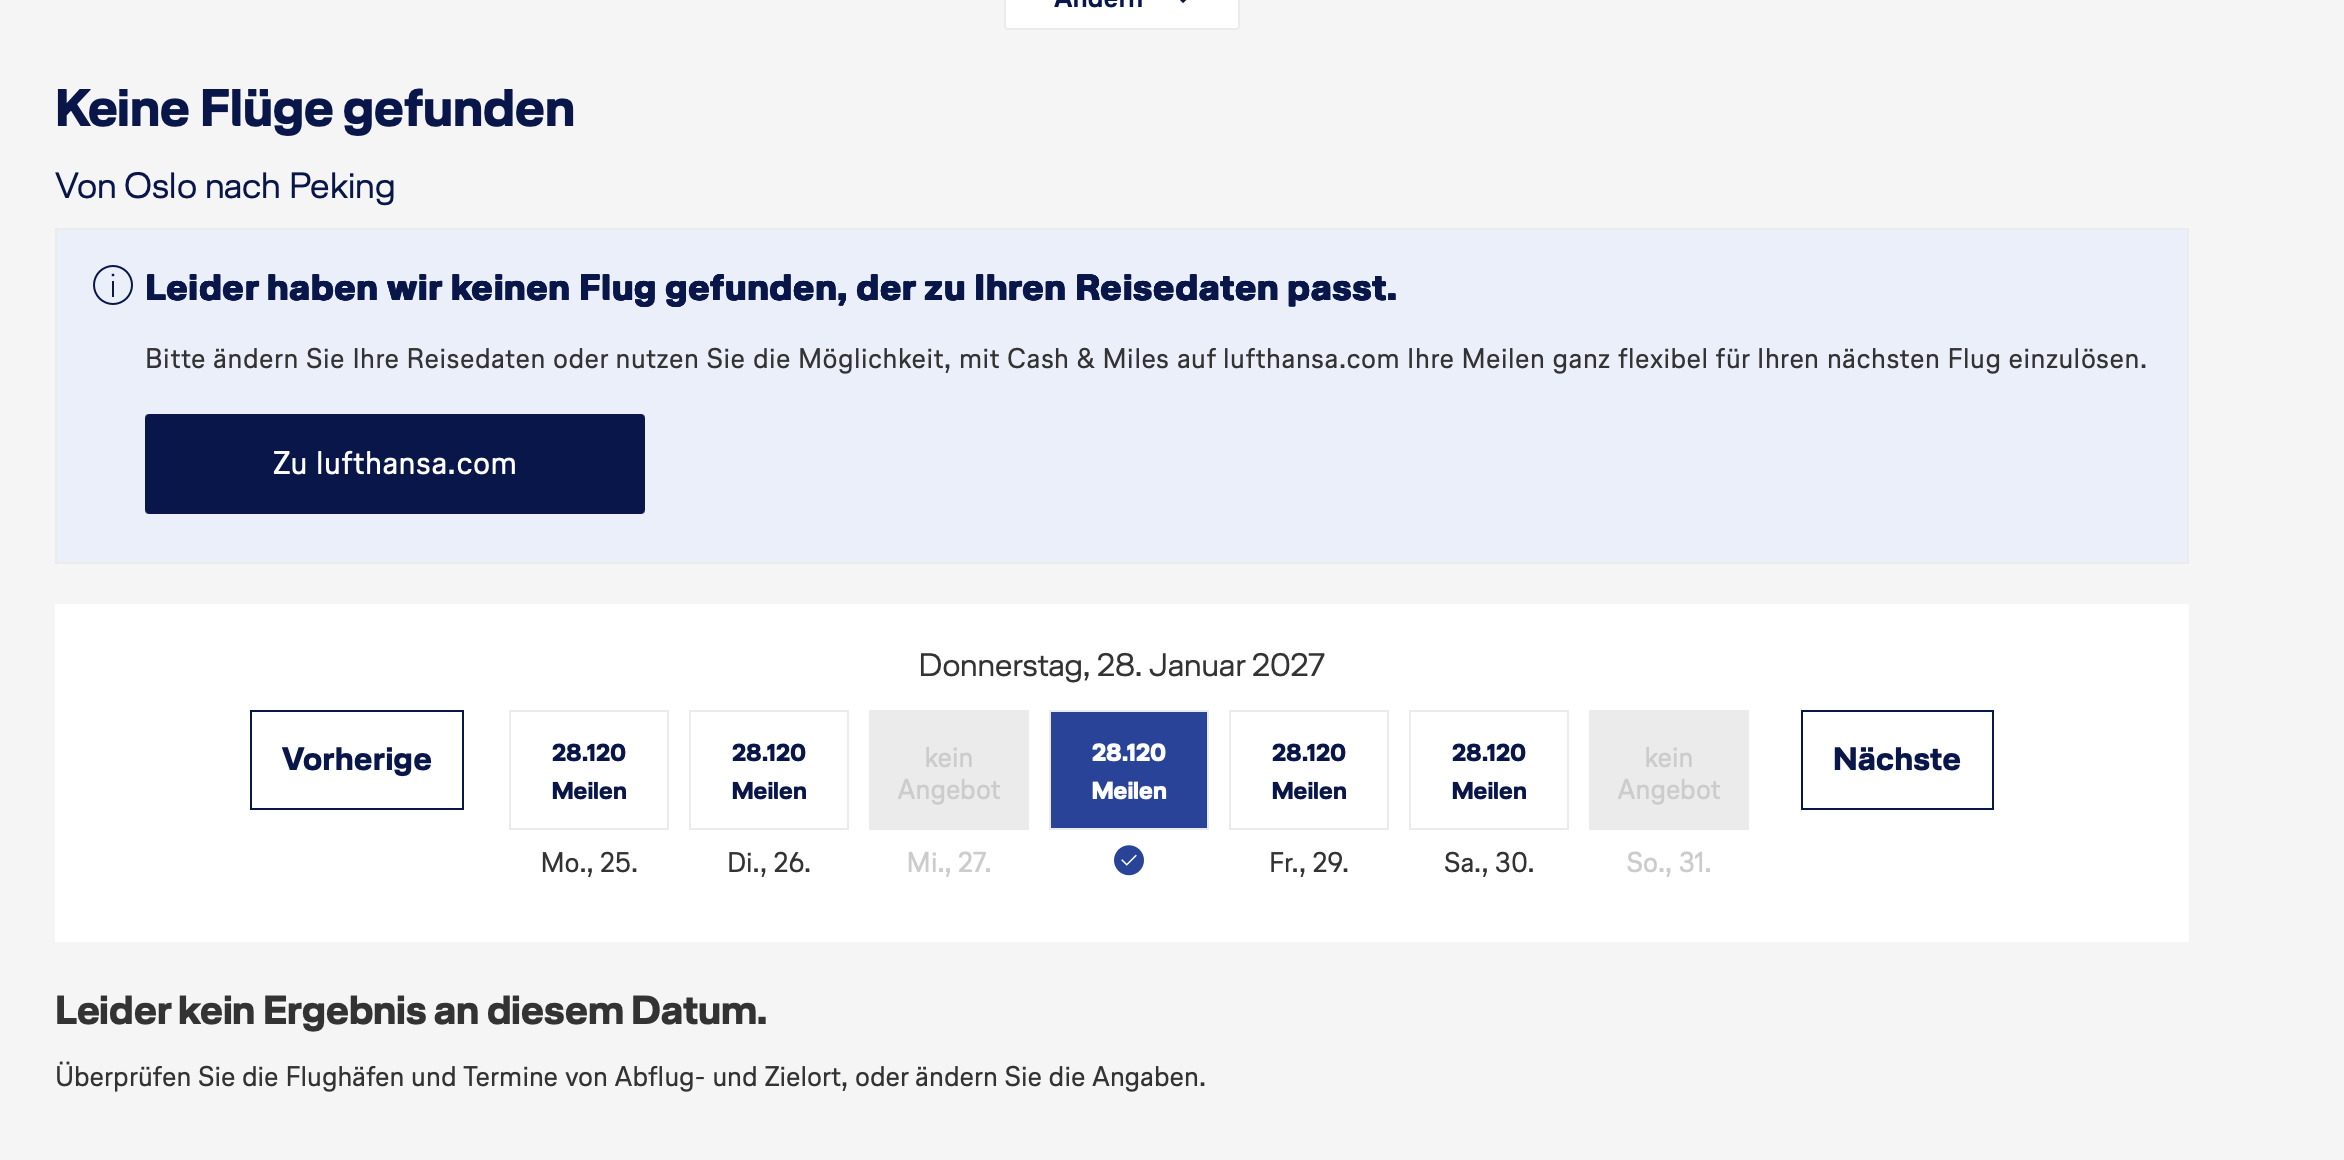Click the blue checkmark under selected date
The width and height of the screenshot is (2344, 1160).
1129,860
